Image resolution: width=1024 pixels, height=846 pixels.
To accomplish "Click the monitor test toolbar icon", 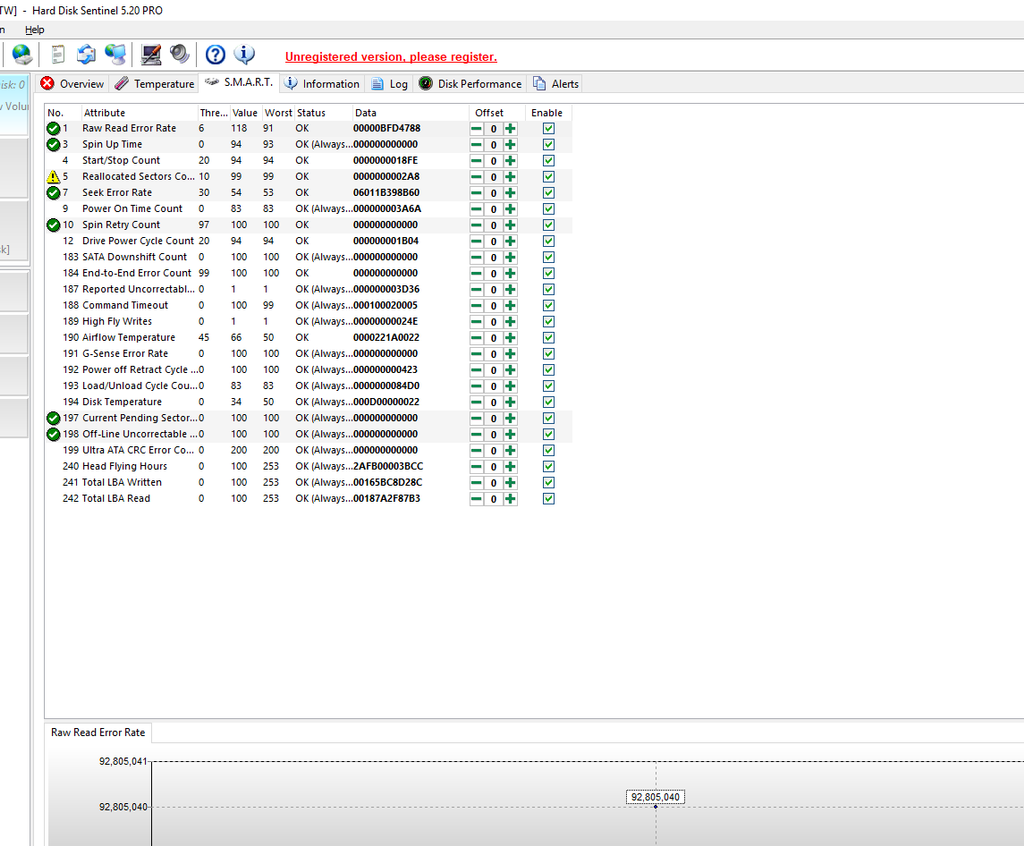I will click(151, 55).
